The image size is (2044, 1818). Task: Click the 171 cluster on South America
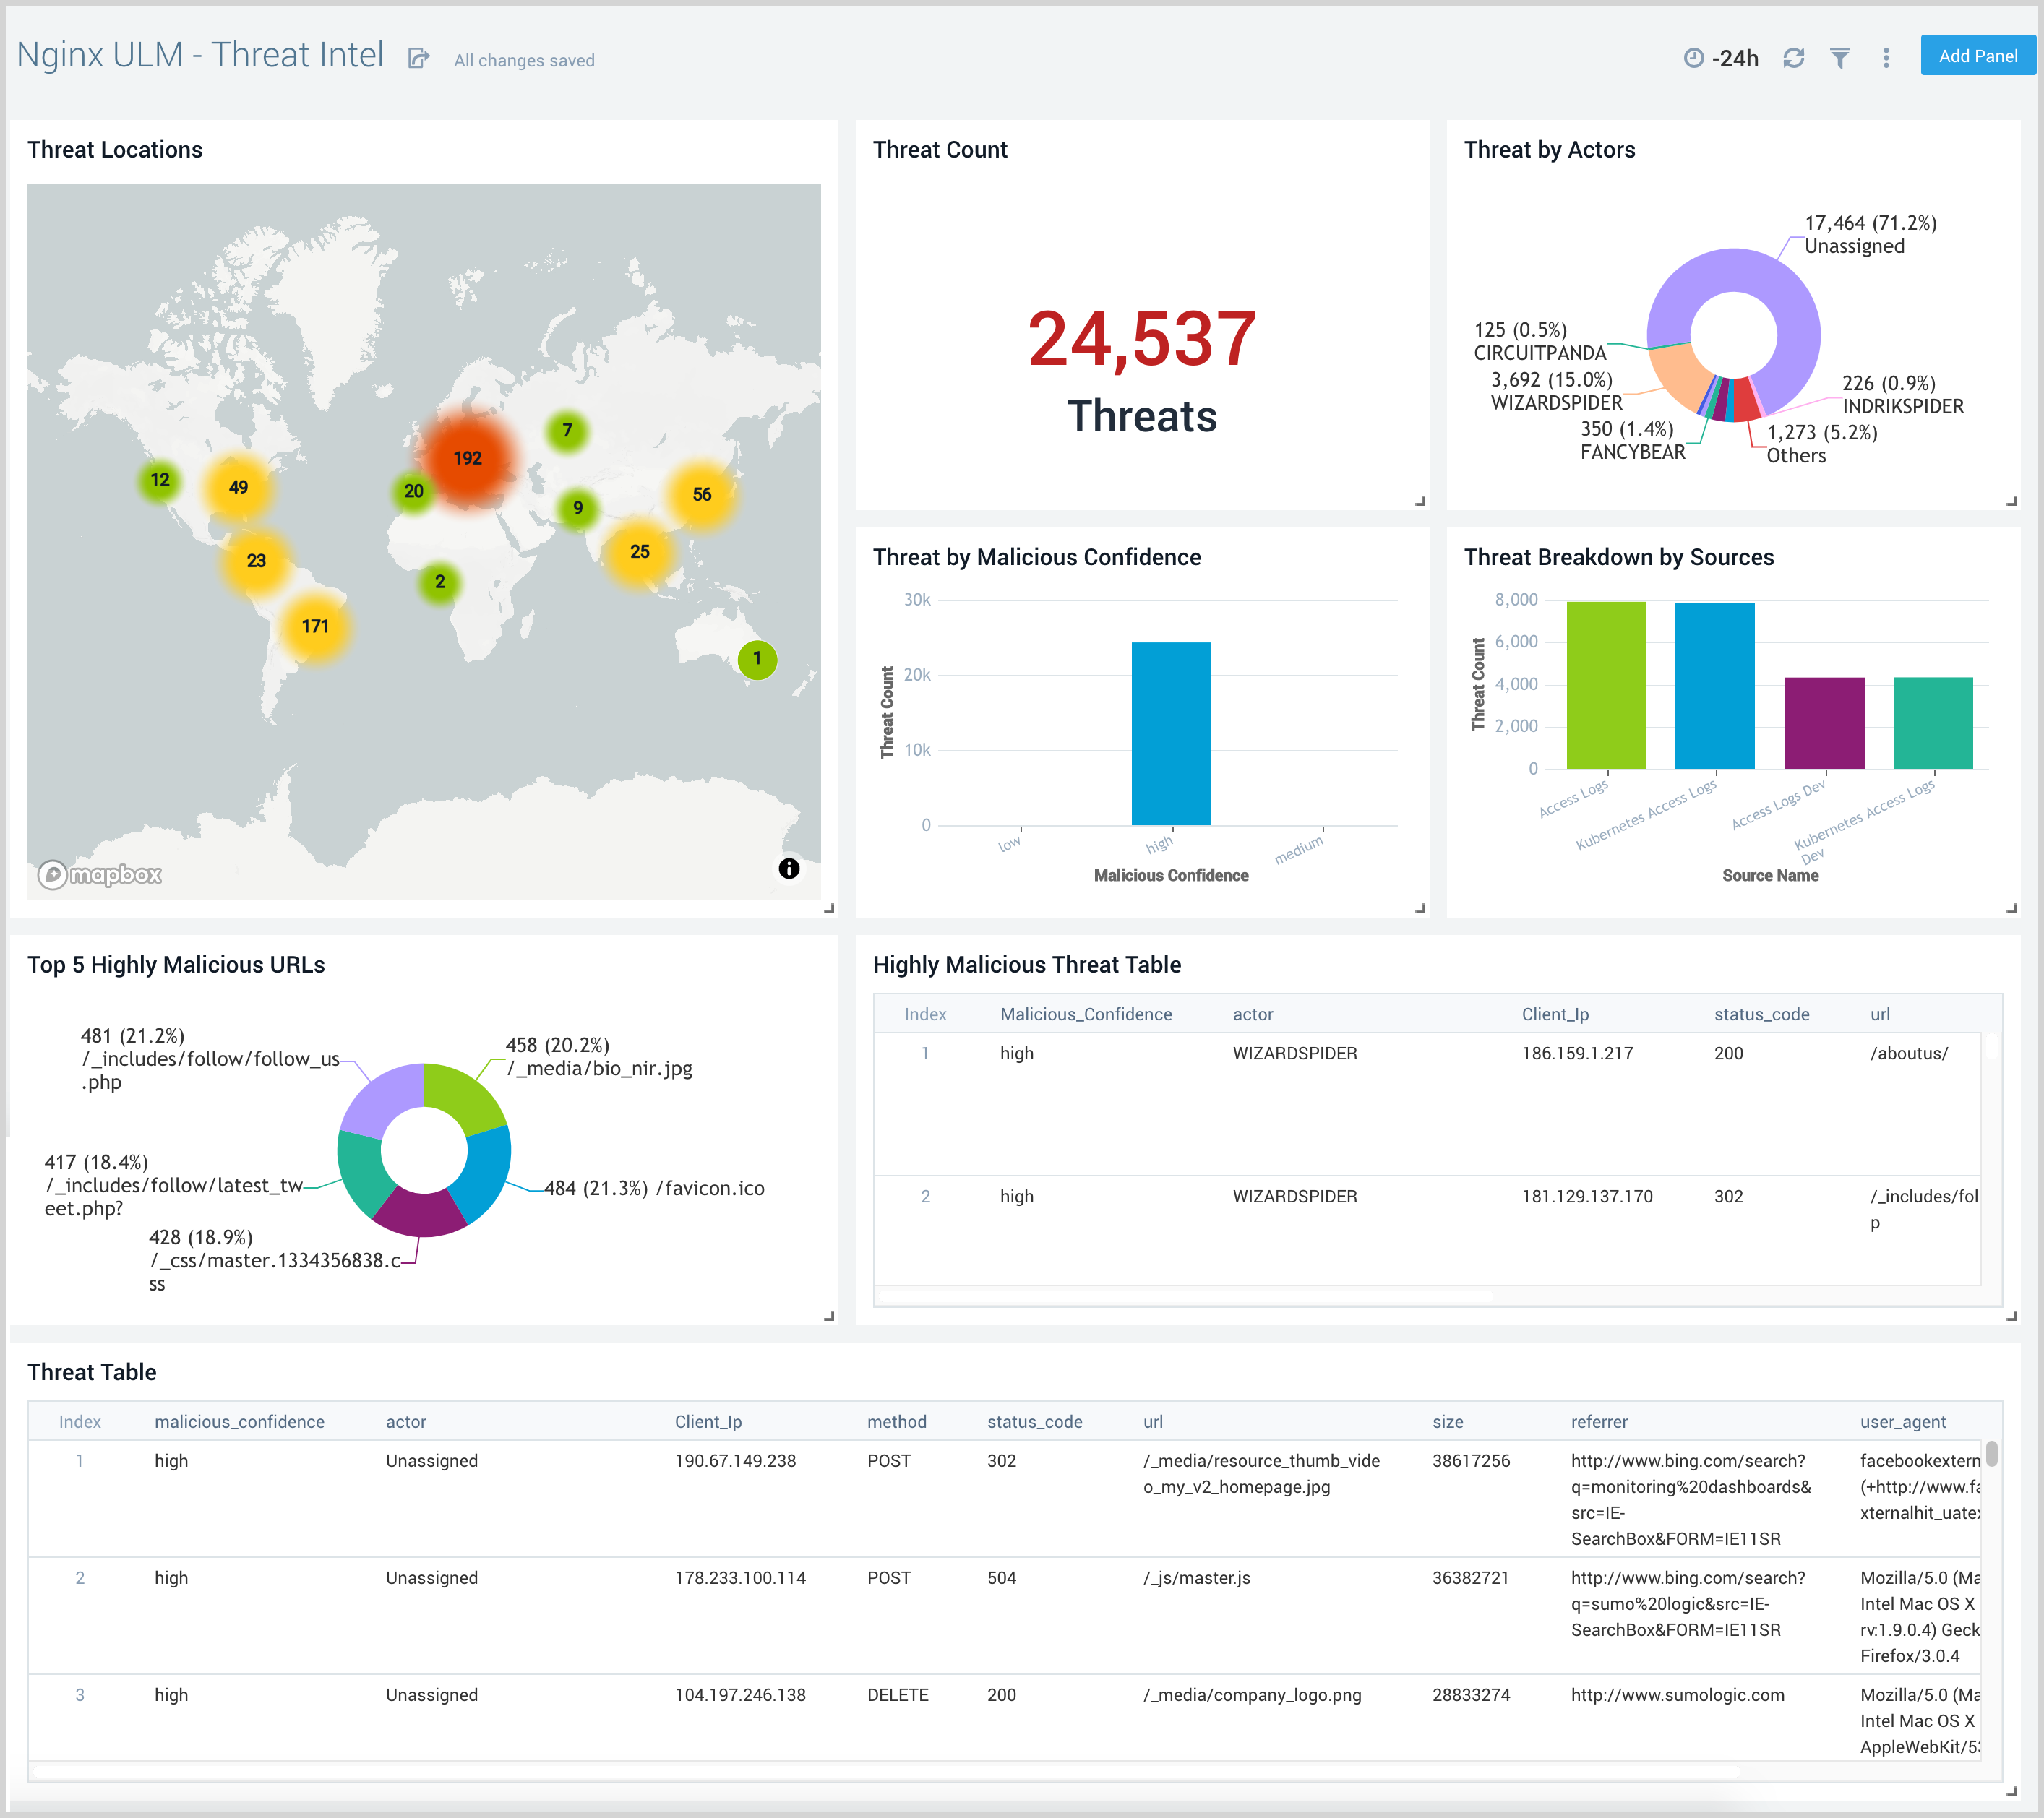(x=315, y=626)
